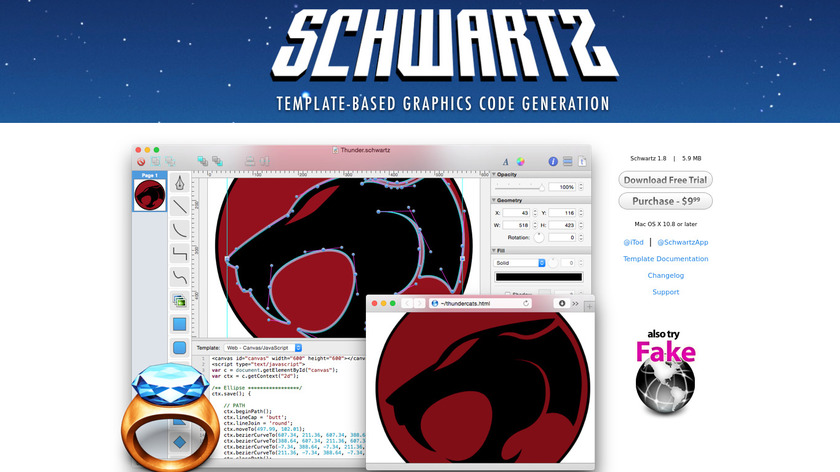
Task: Click the ~/thundercats.html address bar
Action: (x=481, y=303)
